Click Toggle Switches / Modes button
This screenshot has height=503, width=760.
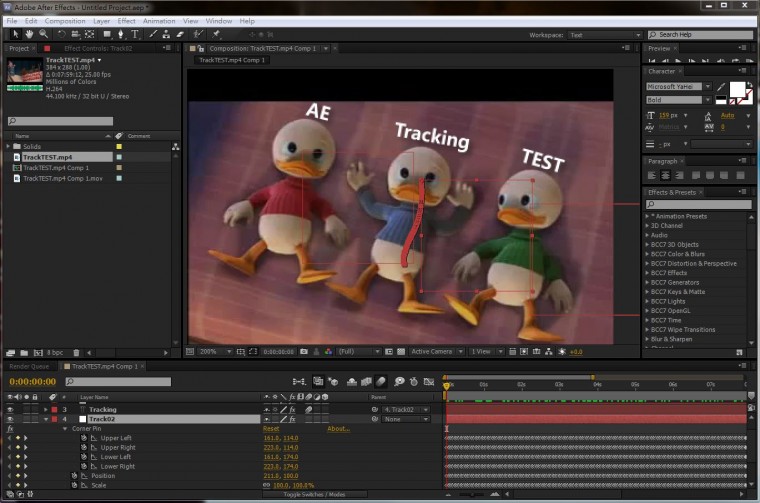tap(314, 495)
